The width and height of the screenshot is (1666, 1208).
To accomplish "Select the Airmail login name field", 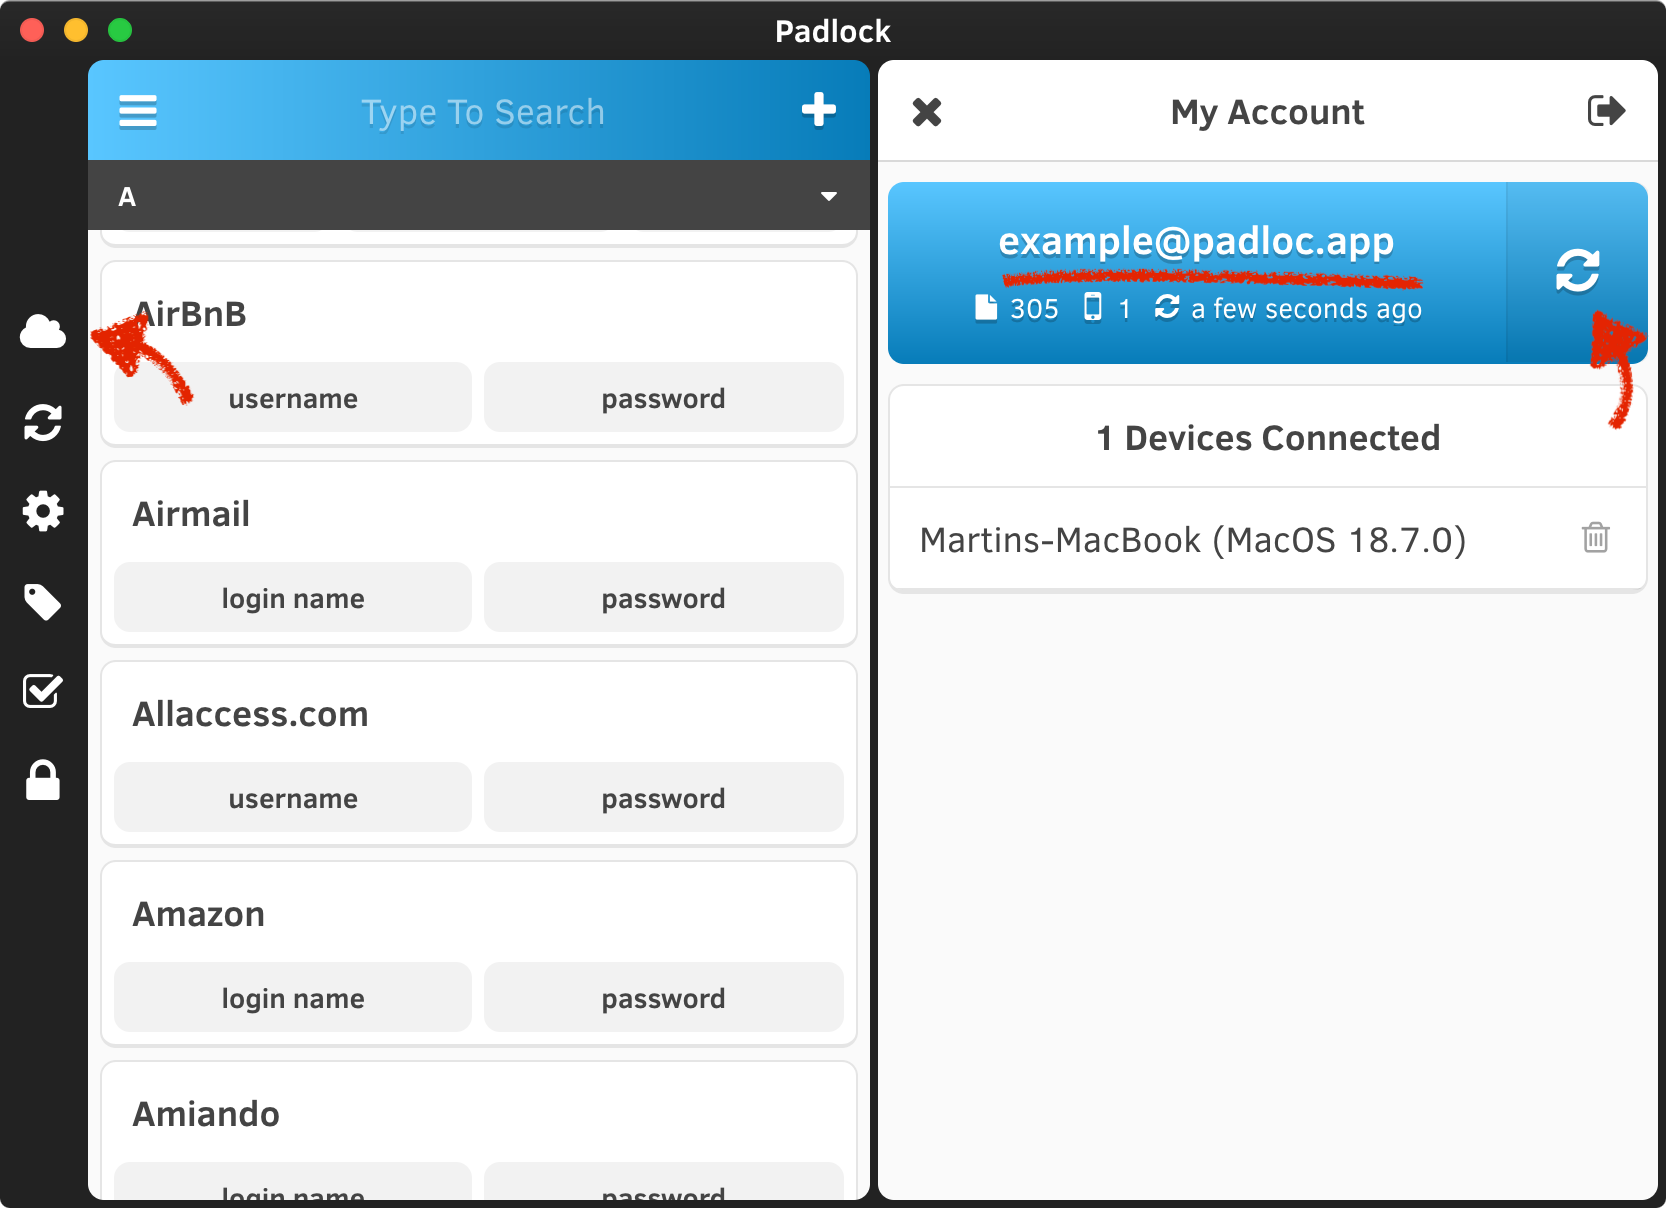I will tap(293, 598).
